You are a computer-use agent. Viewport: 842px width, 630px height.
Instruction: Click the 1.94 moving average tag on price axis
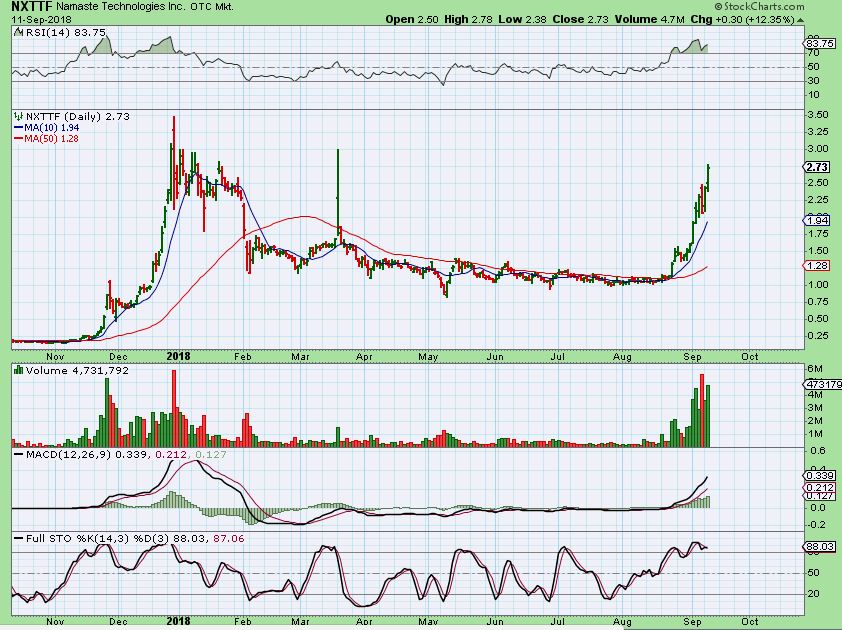[x=816, y=220]
